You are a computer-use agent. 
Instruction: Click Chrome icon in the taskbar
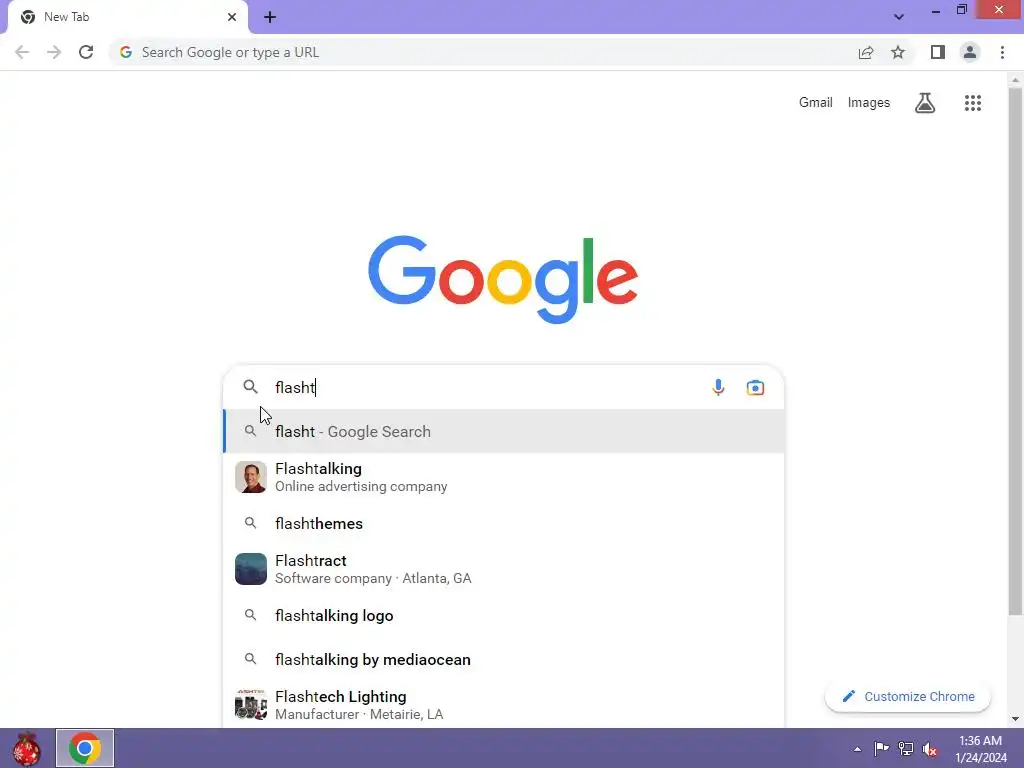85,748
